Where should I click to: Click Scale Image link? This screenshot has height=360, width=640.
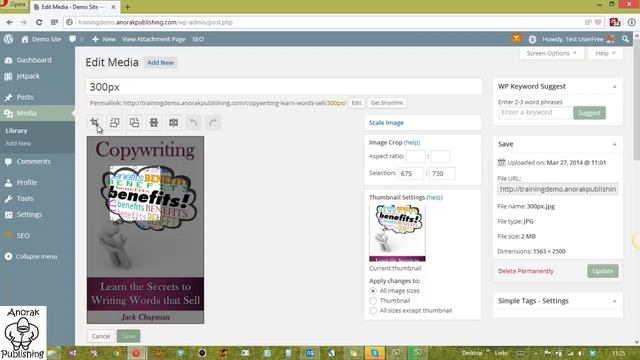click(x=386, y=123)
